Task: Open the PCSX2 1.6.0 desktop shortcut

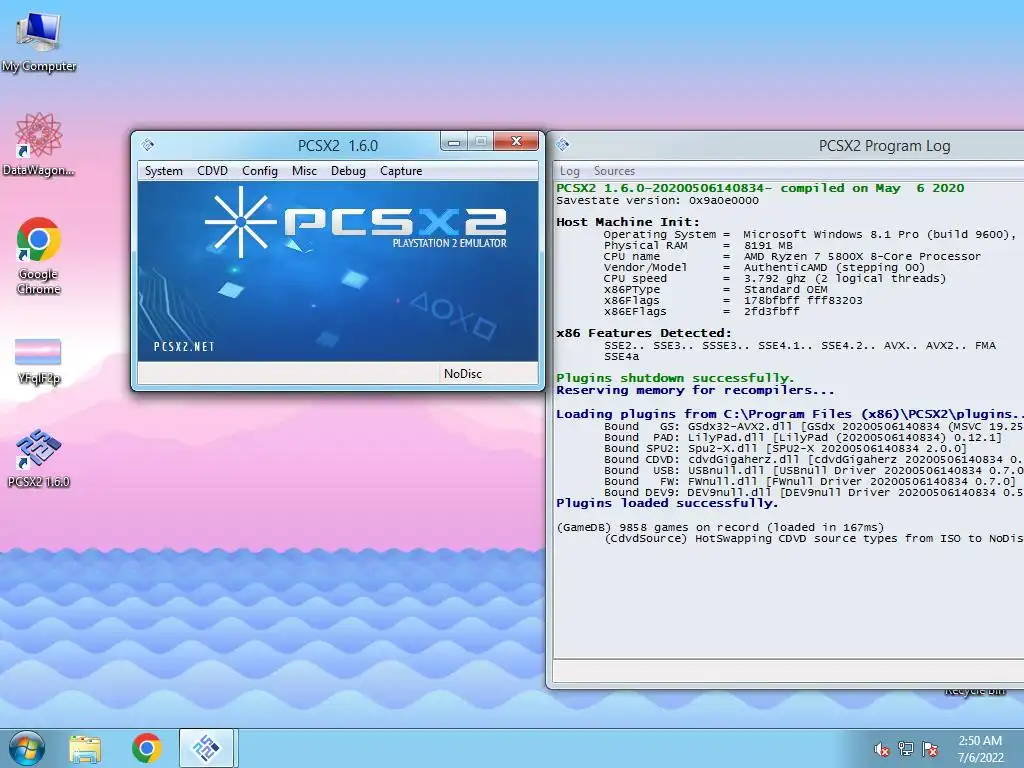Action: click(39, 458)
